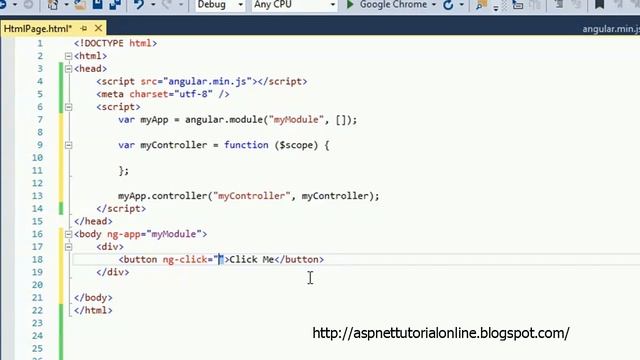640x360 pixels.
Task: Open the Undo history dropdown
Action: [153, 4]
